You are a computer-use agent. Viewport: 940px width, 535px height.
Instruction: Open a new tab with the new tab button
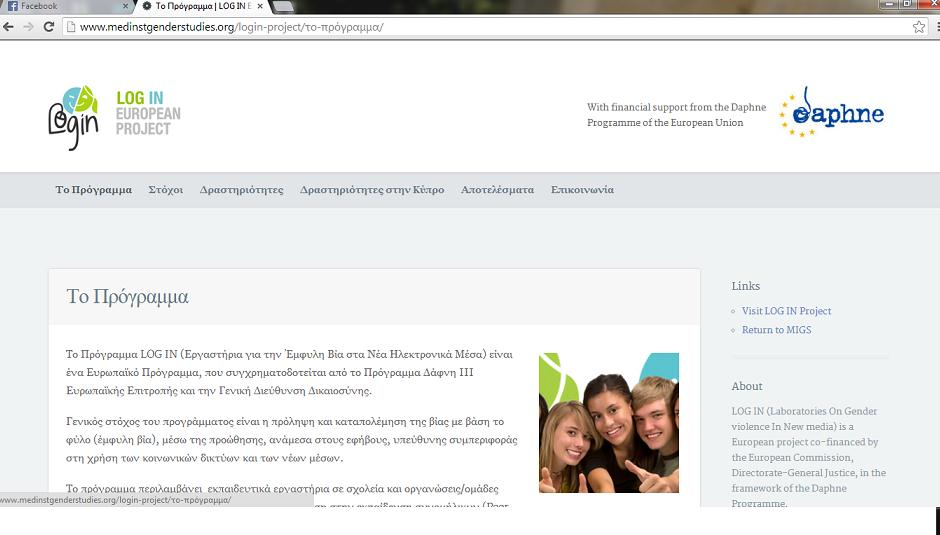point(283,6)
